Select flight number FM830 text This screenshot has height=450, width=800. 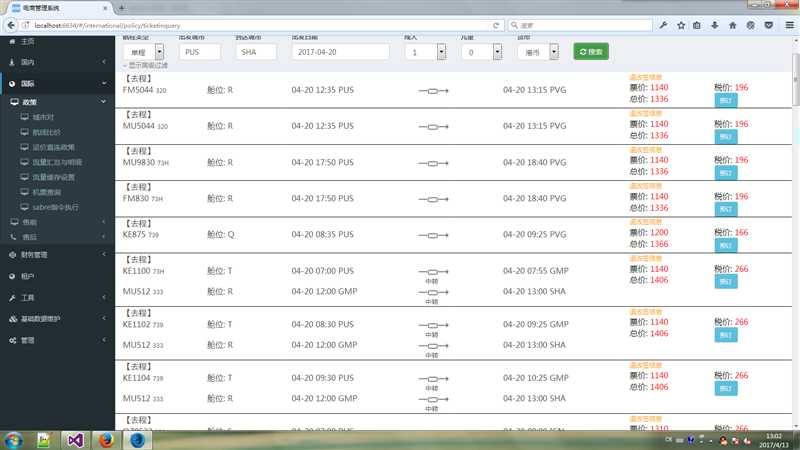coord(136,198)
